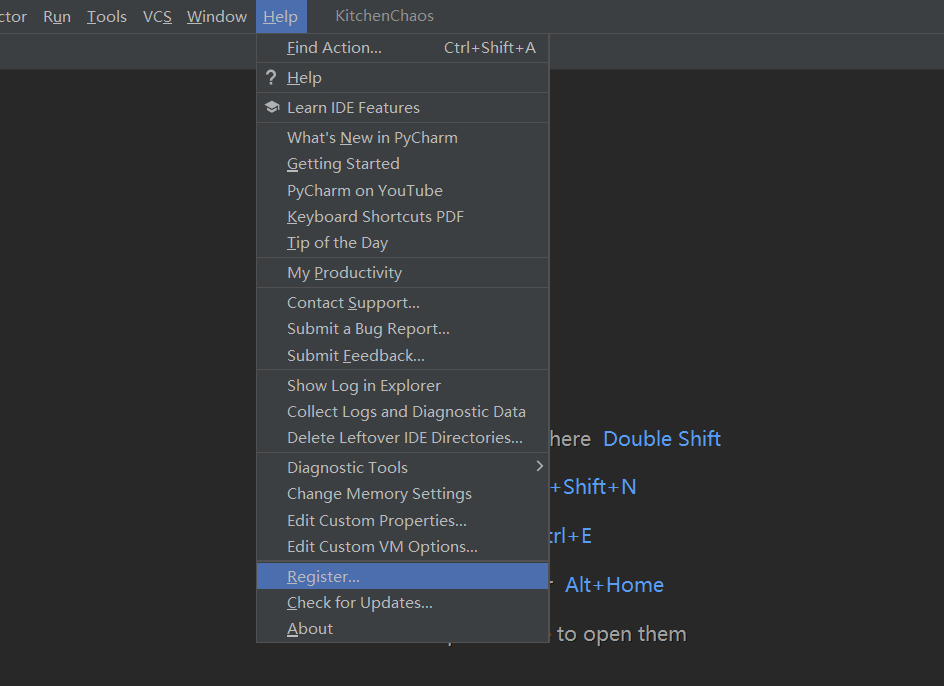This screenshot has height=686, width=944.
Task: Open Getting Started from the Help menu
Action: coord(403,164)
